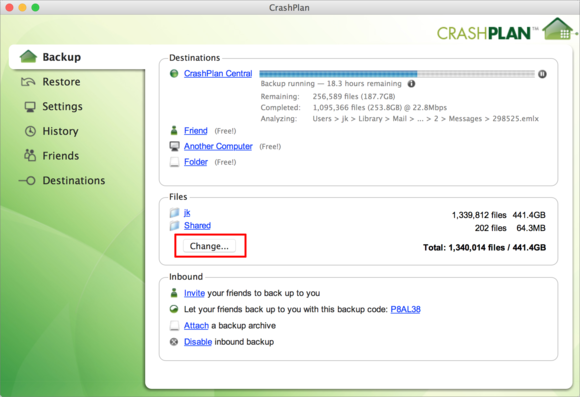Click the drive icon beside Attach
The height and width of the screenshot is (397, 580).
click(x=174, y=326)
